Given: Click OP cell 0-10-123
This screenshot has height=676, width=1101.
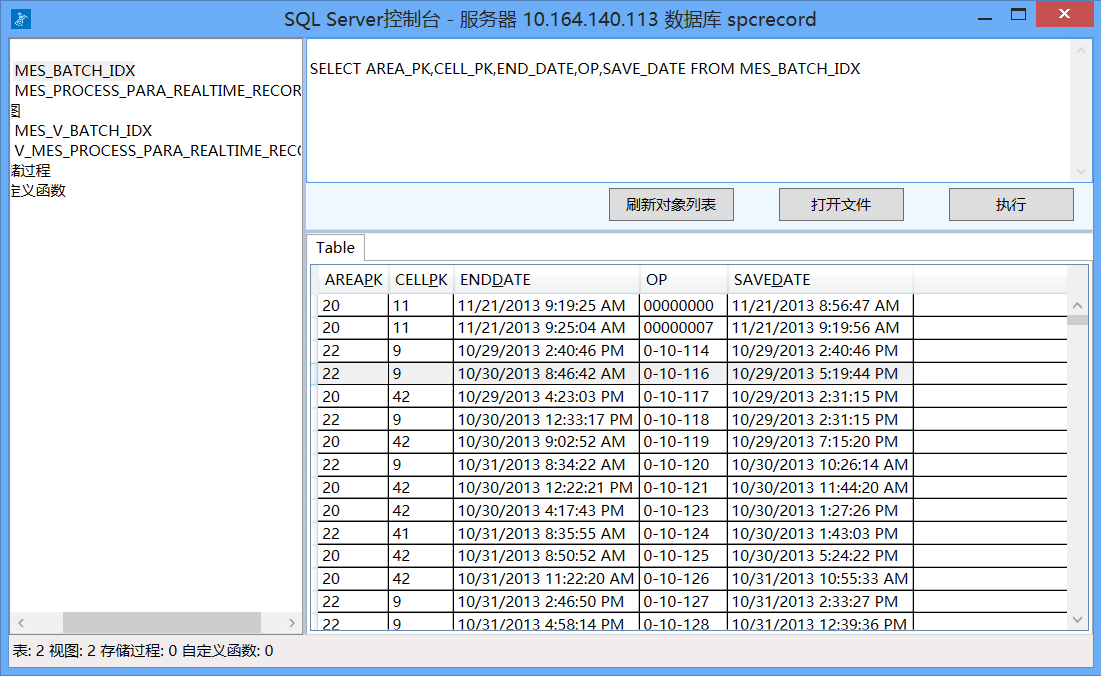Looking at the screenshot, I should pos(683,510).
